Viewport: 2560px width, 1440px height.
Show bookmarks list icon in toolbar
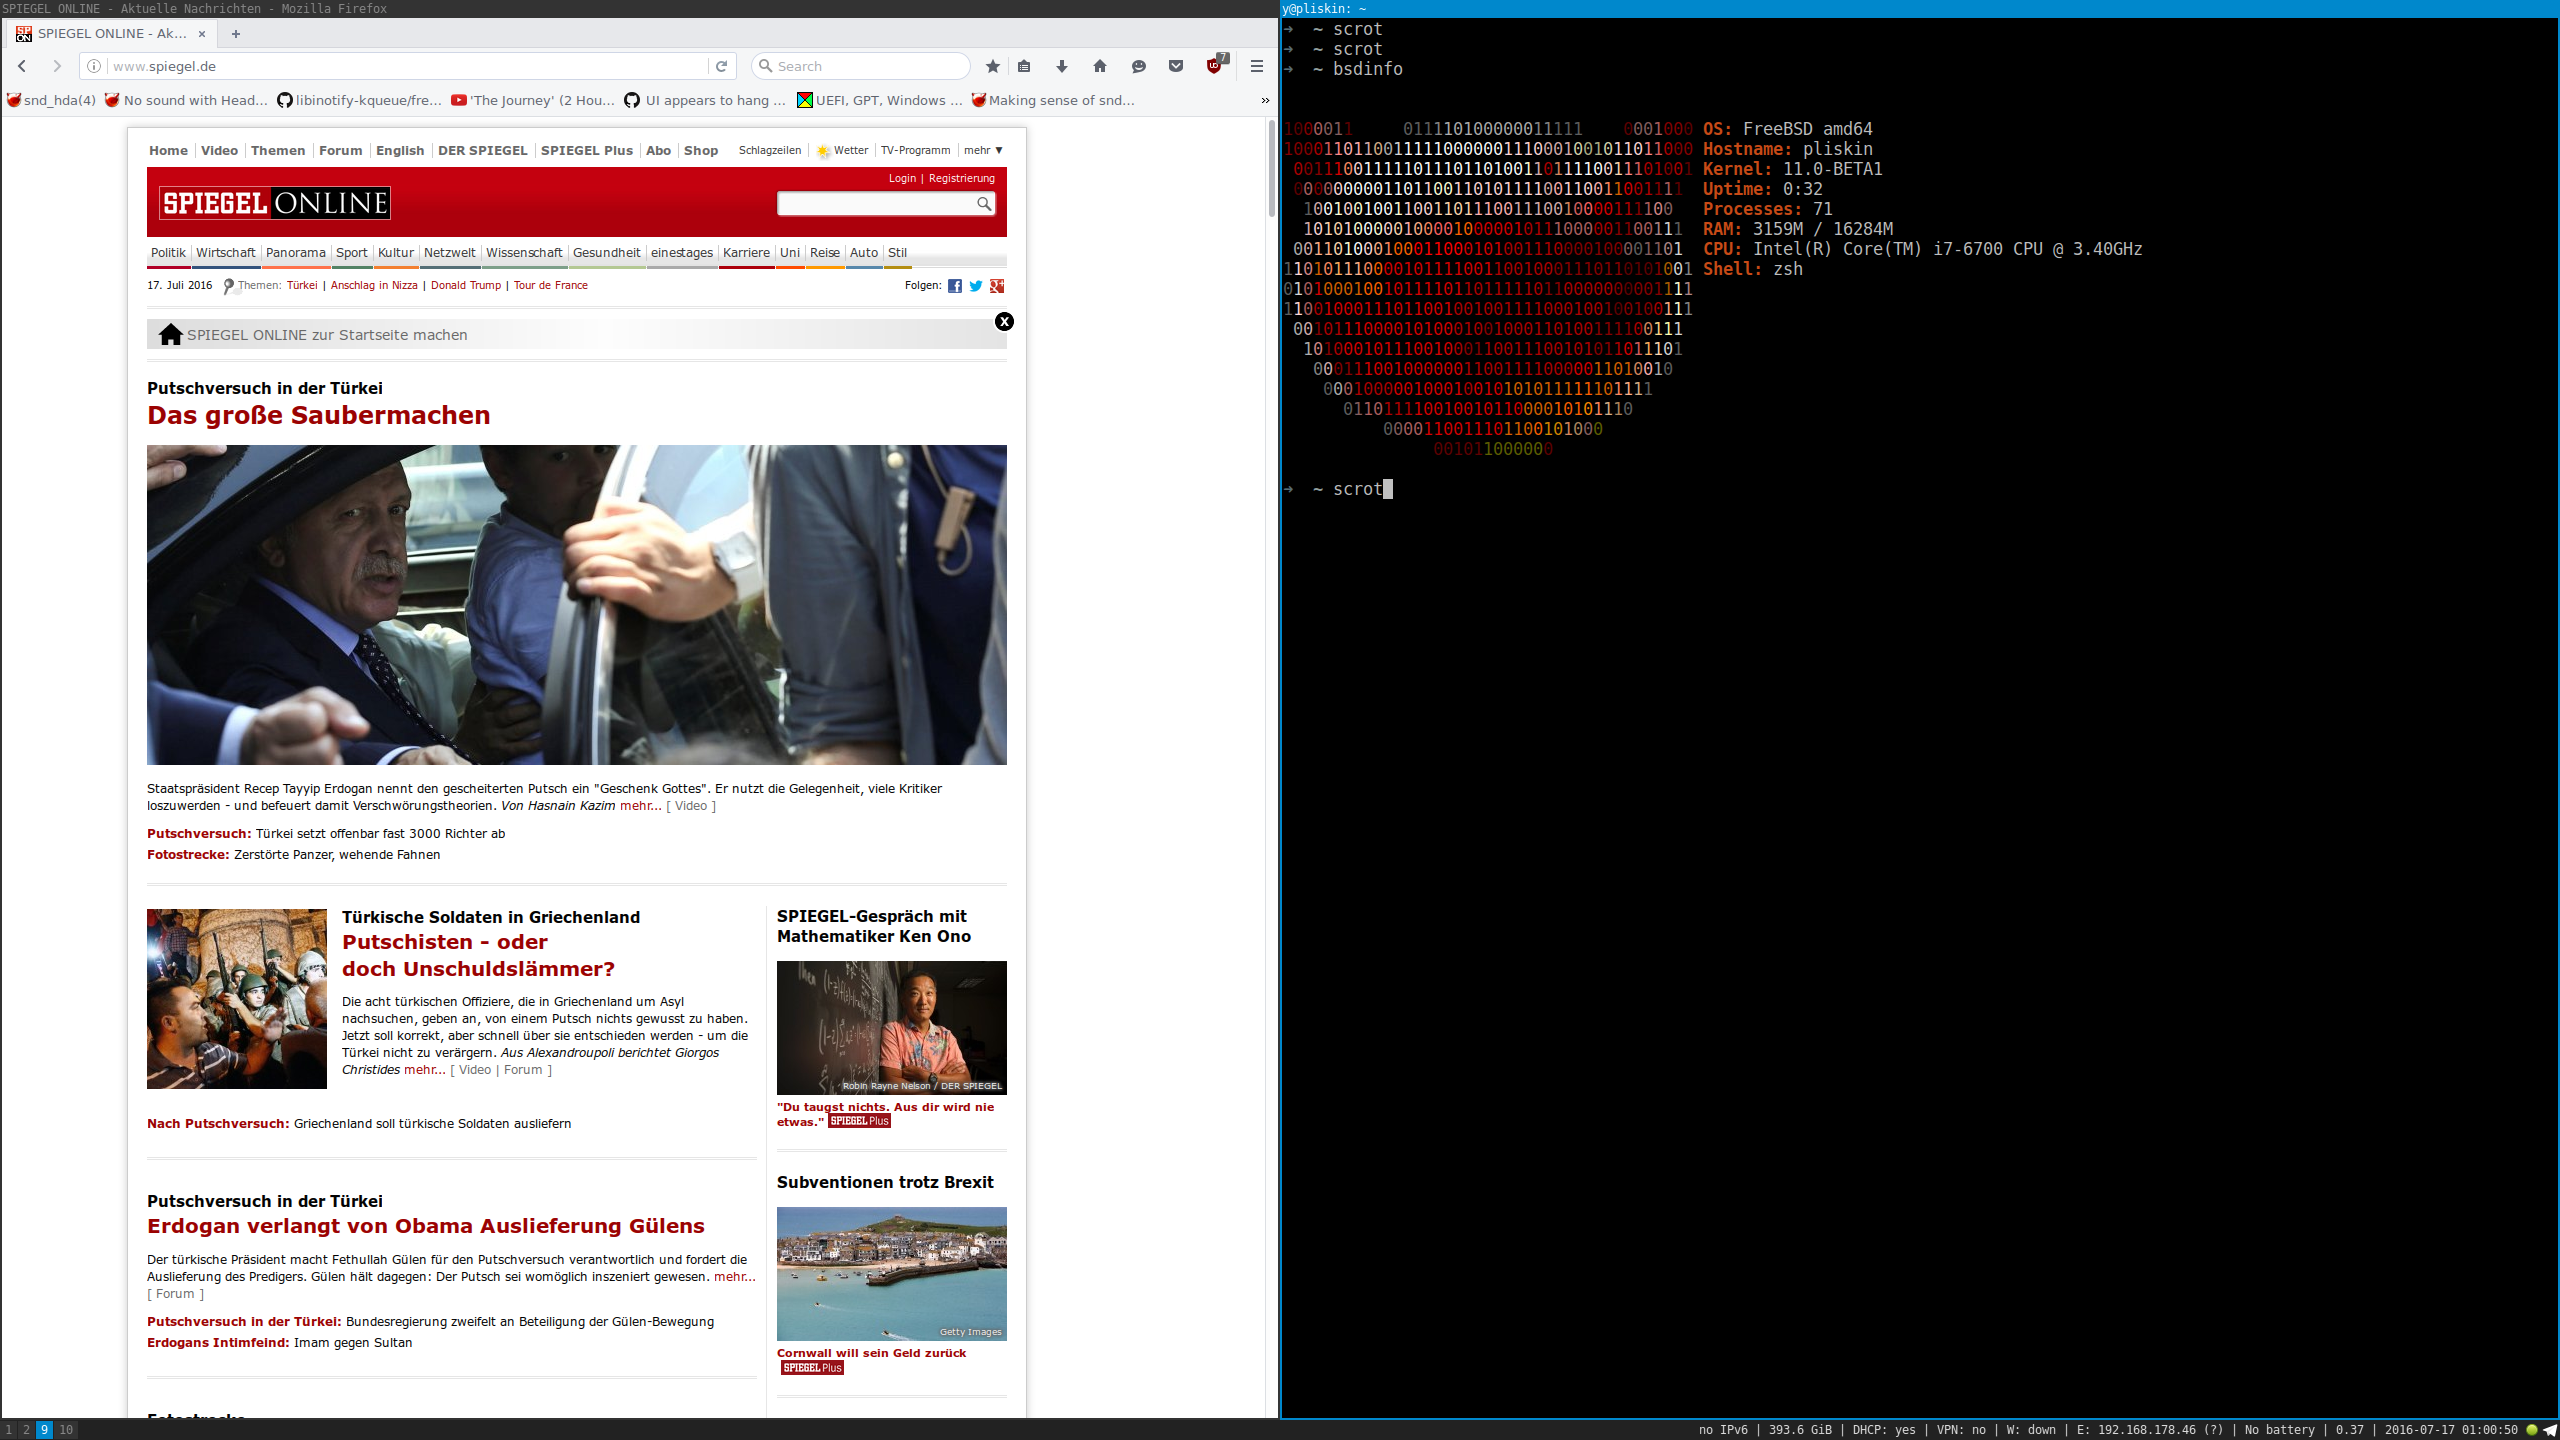1024,66
